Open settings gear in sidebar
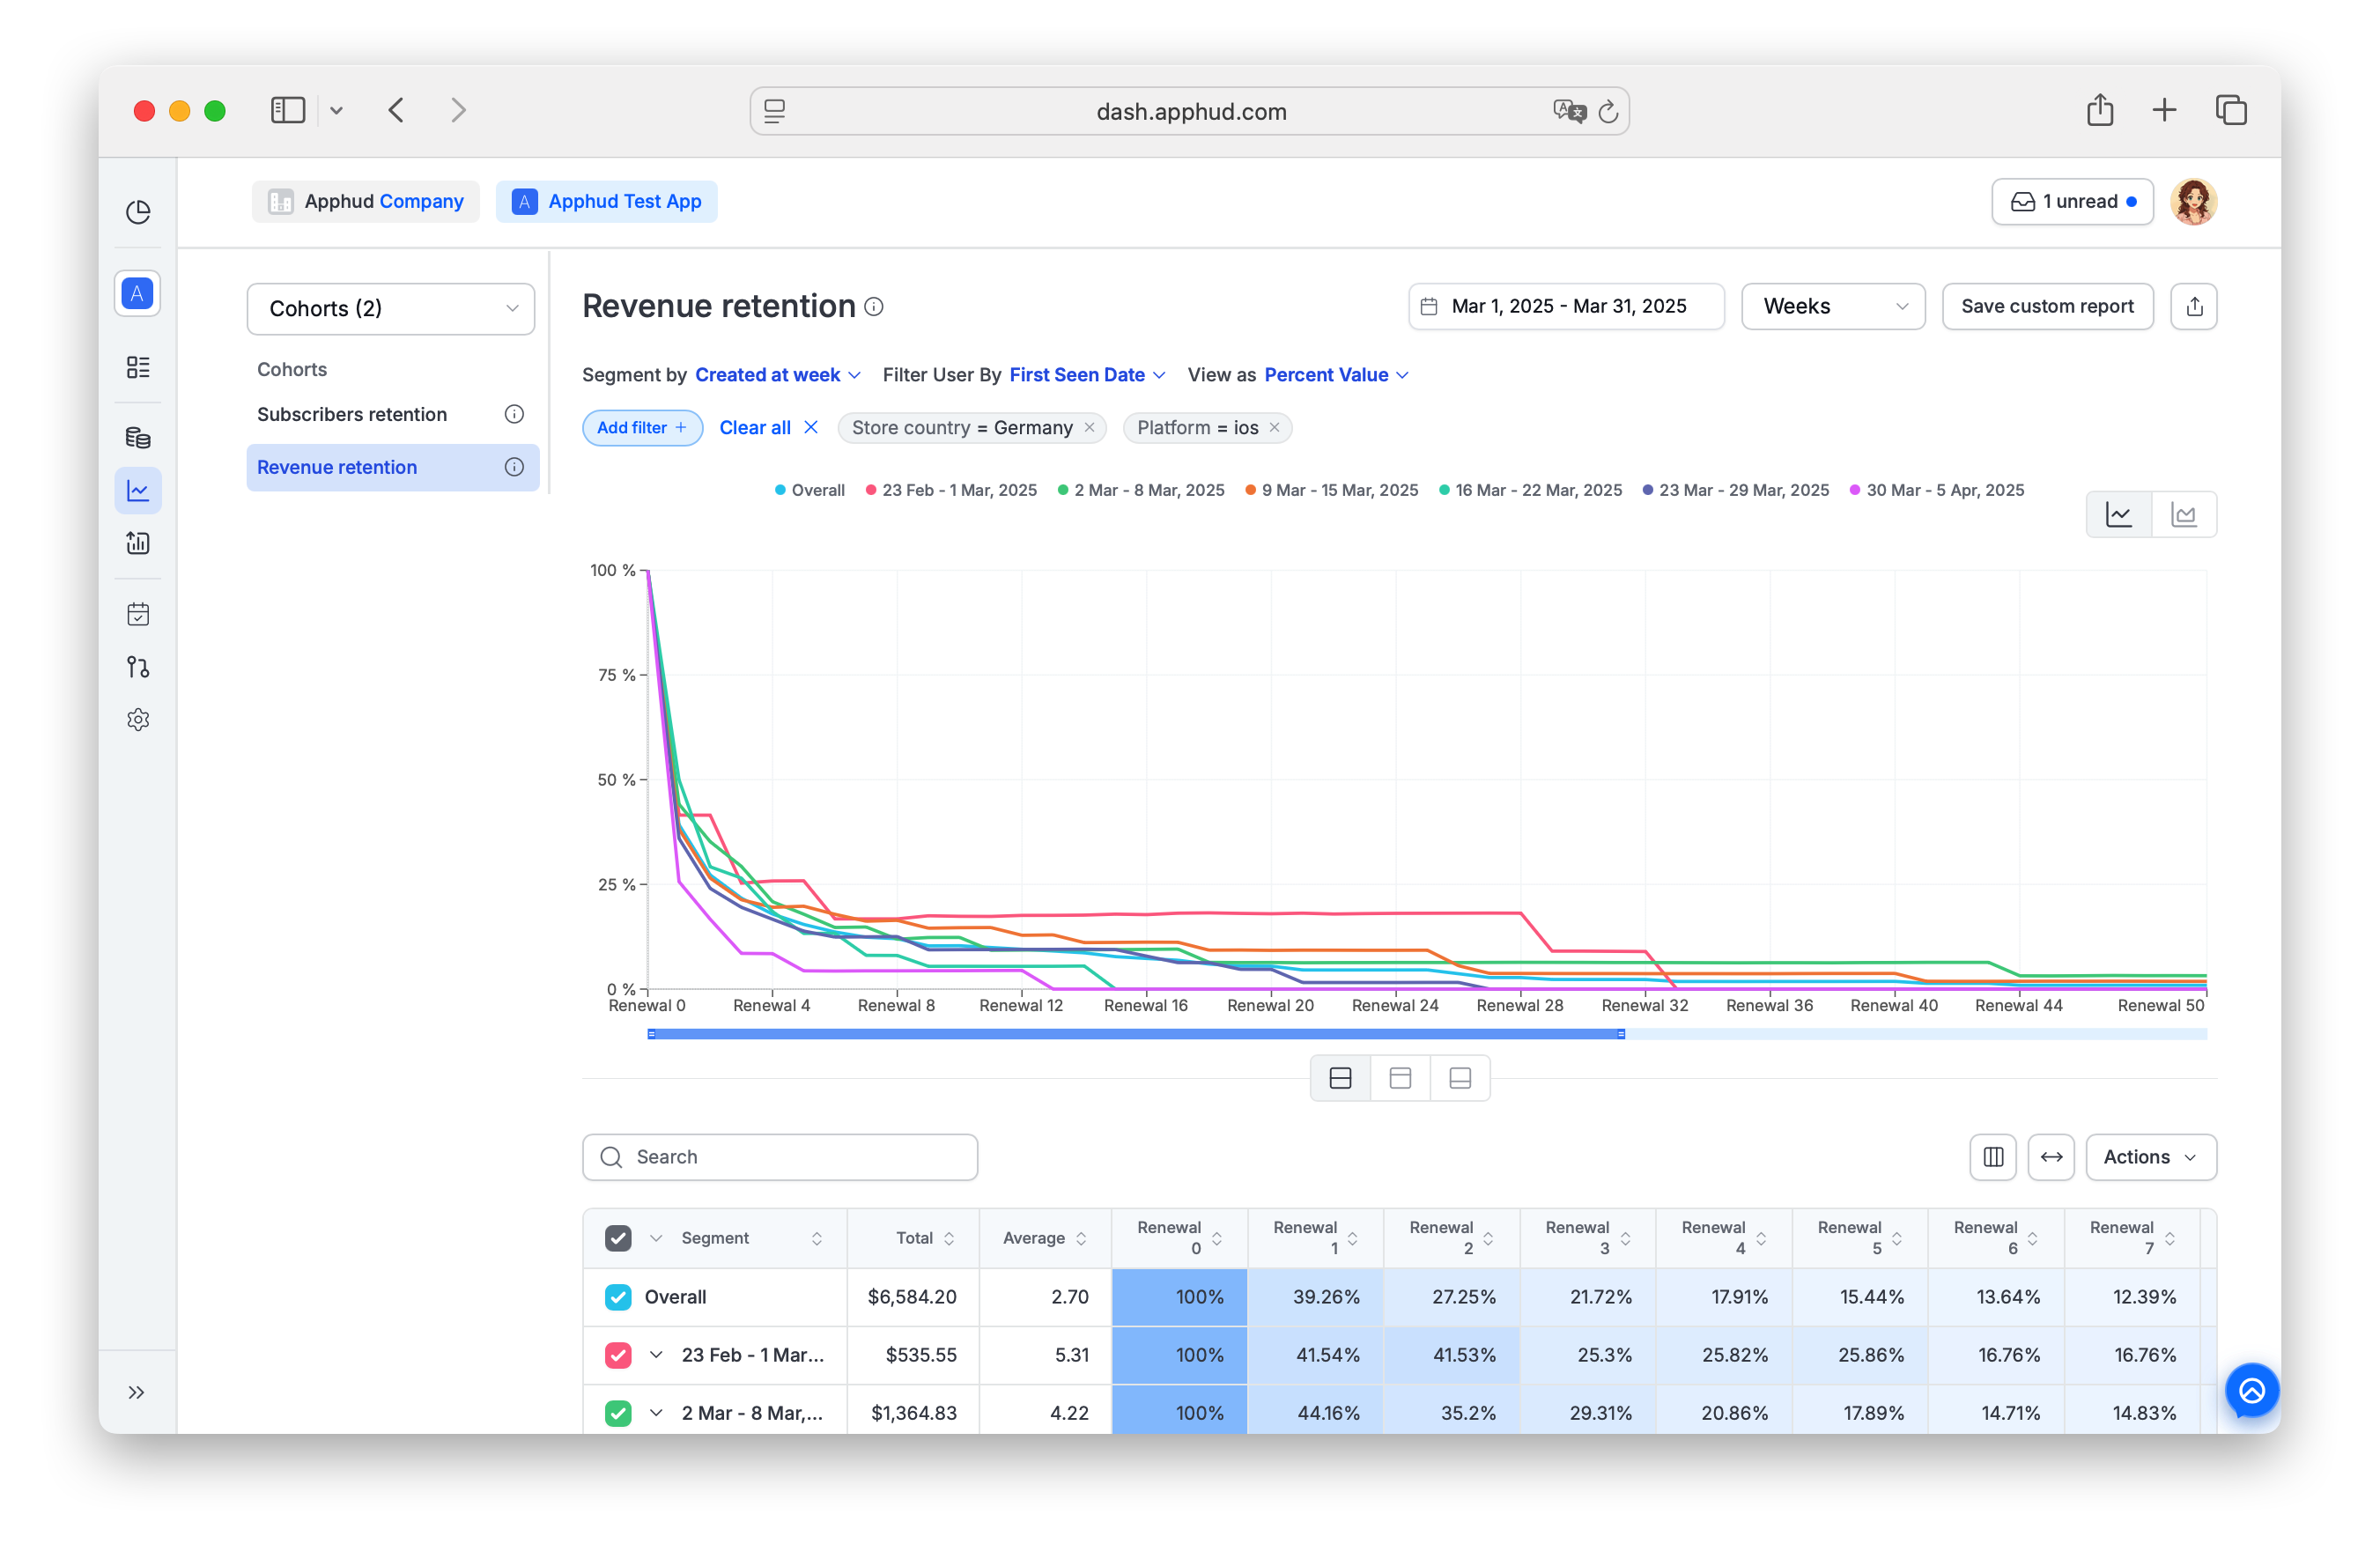The height and width of the screenshot is (1566, 2380). click(x=138, y=720)
